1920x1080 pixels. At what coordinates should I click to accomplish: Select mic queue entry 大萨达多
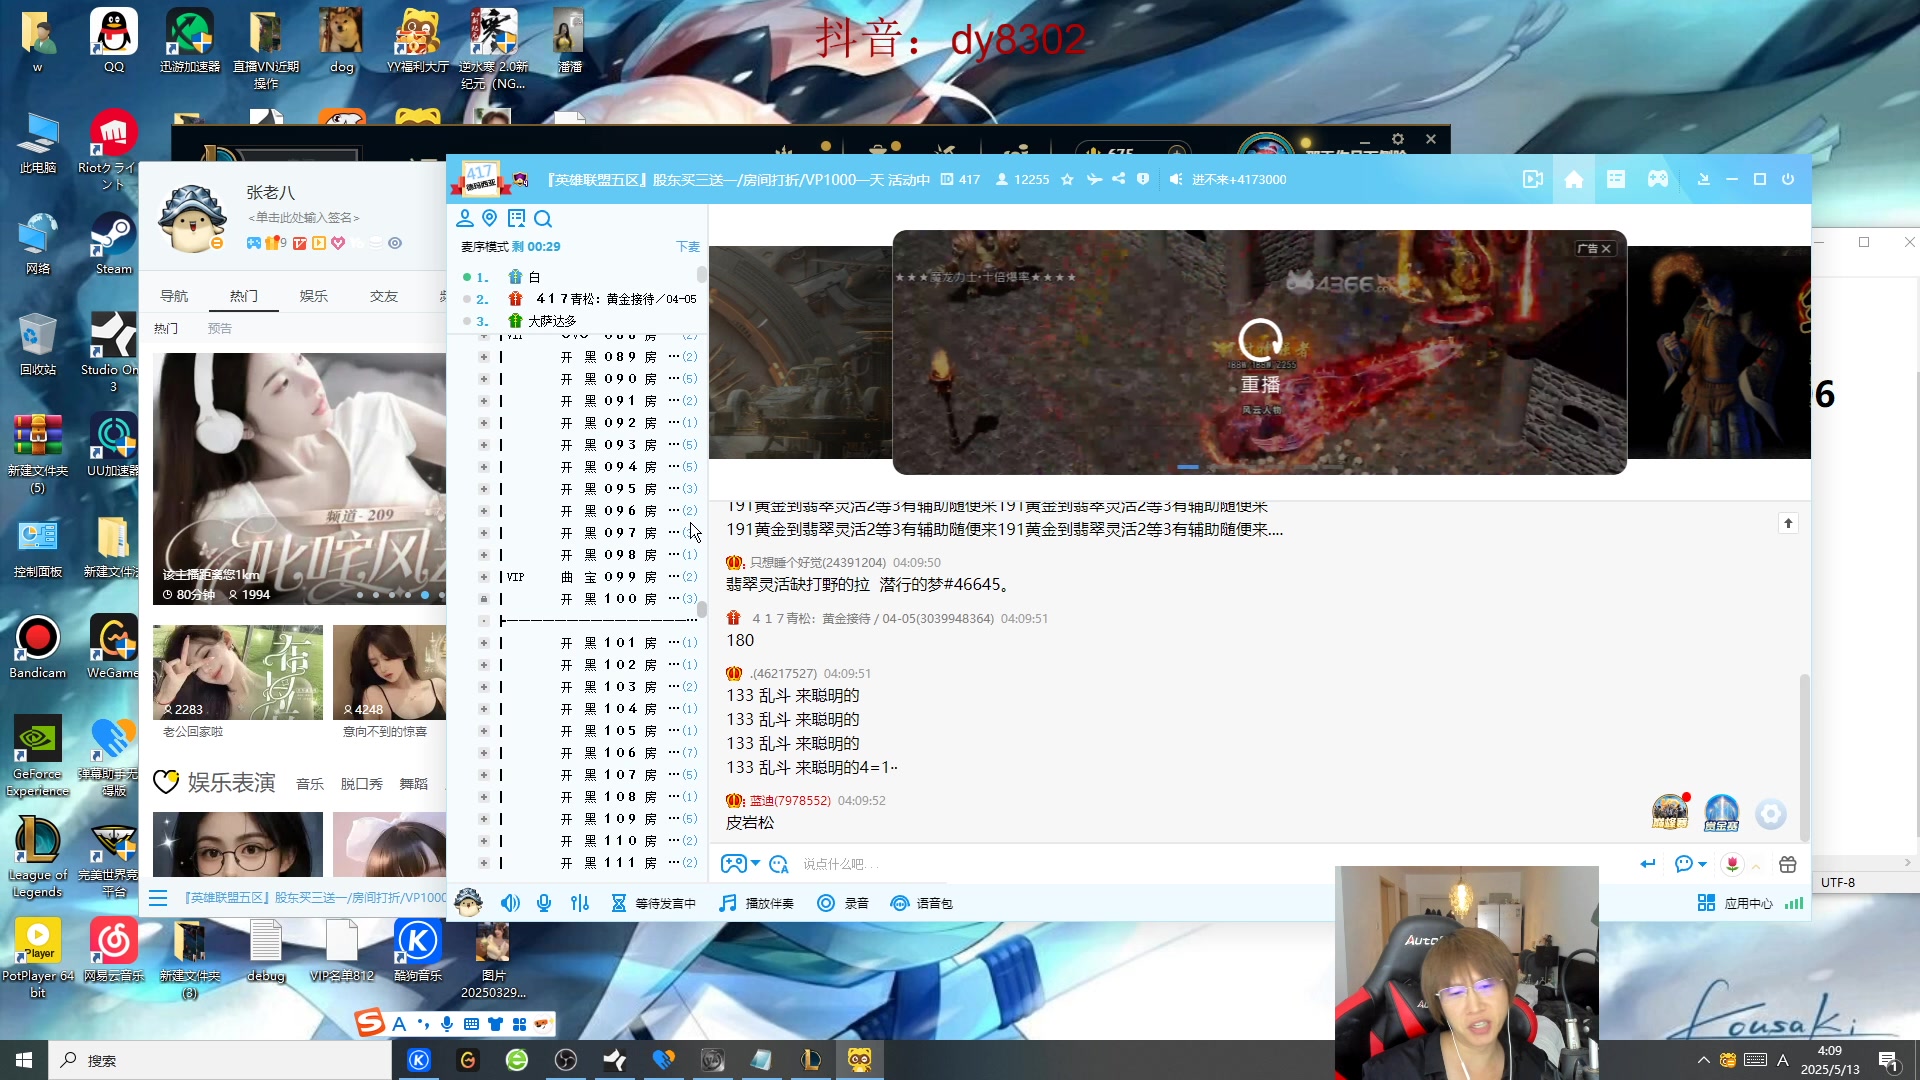(x=552, y=321)
